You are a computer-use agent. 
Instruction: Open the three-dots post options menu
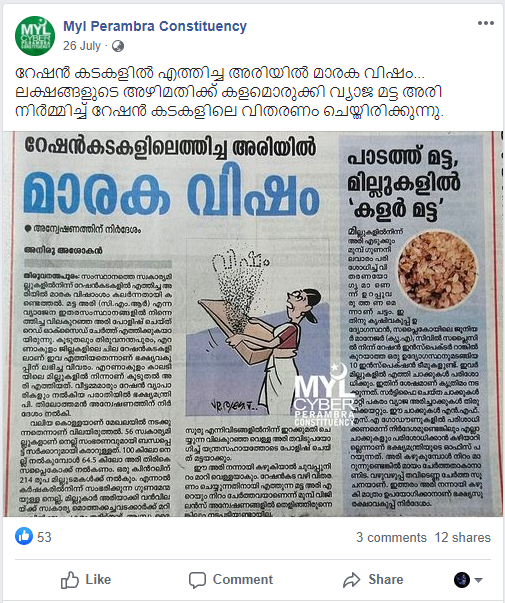(486, 23)
